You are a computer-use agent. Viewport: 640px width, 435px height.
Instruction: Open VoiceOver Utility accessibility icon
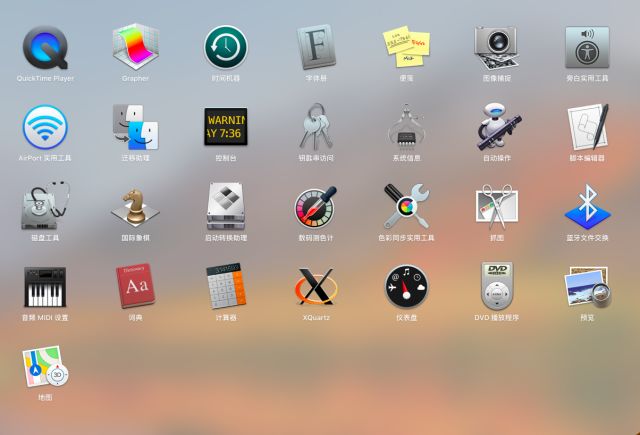[587, 47]
